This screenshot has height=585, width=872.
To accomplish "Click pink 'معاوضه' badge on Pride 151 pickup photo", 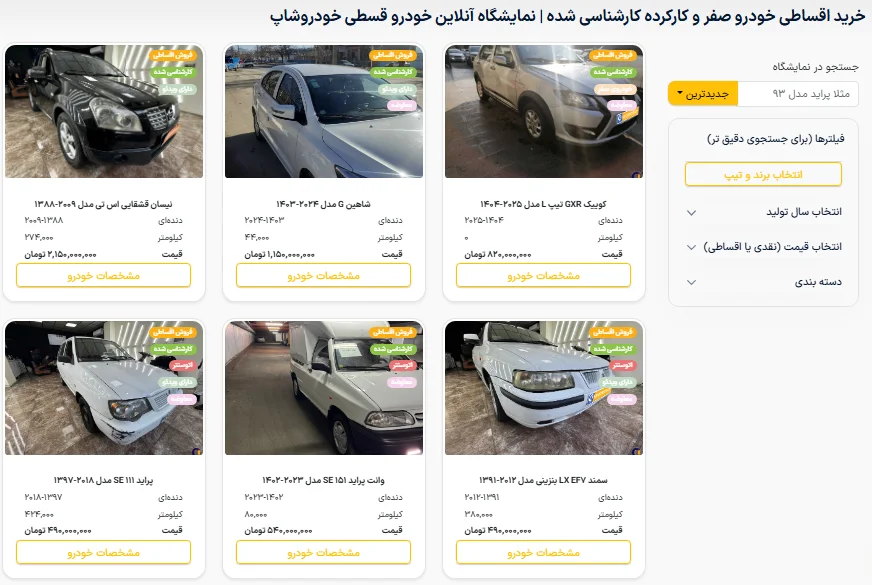I will click(x=402, y=382).
